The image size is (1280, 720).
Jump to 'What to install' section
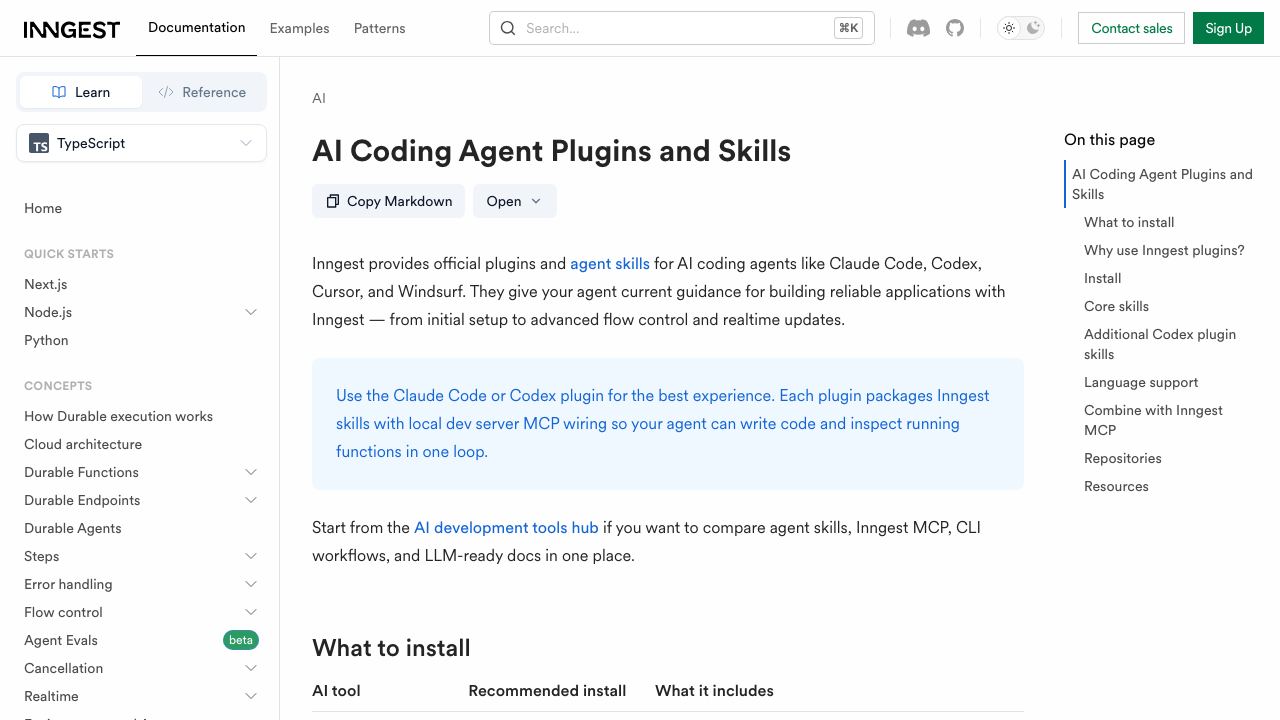(1129, 222)
